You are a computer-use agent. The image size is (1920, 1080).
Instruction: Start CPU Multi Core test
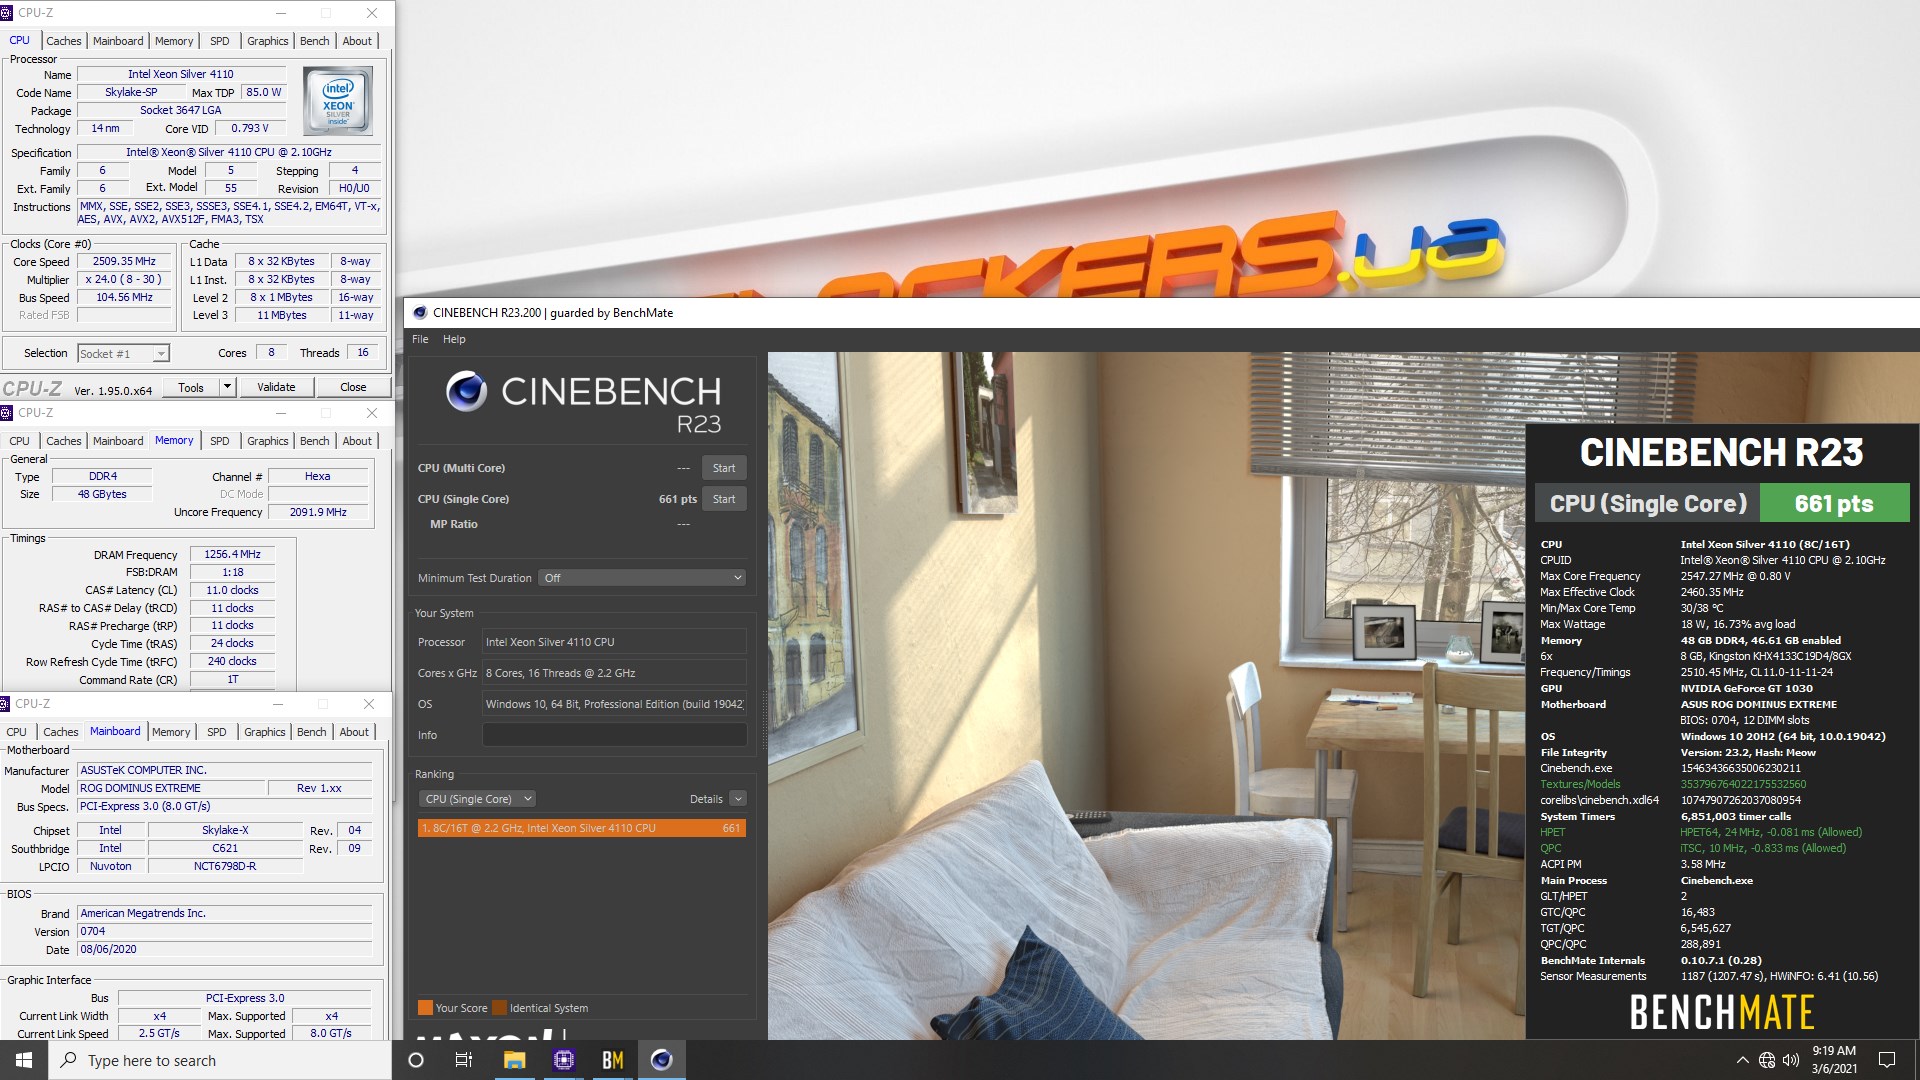point(724,468)
